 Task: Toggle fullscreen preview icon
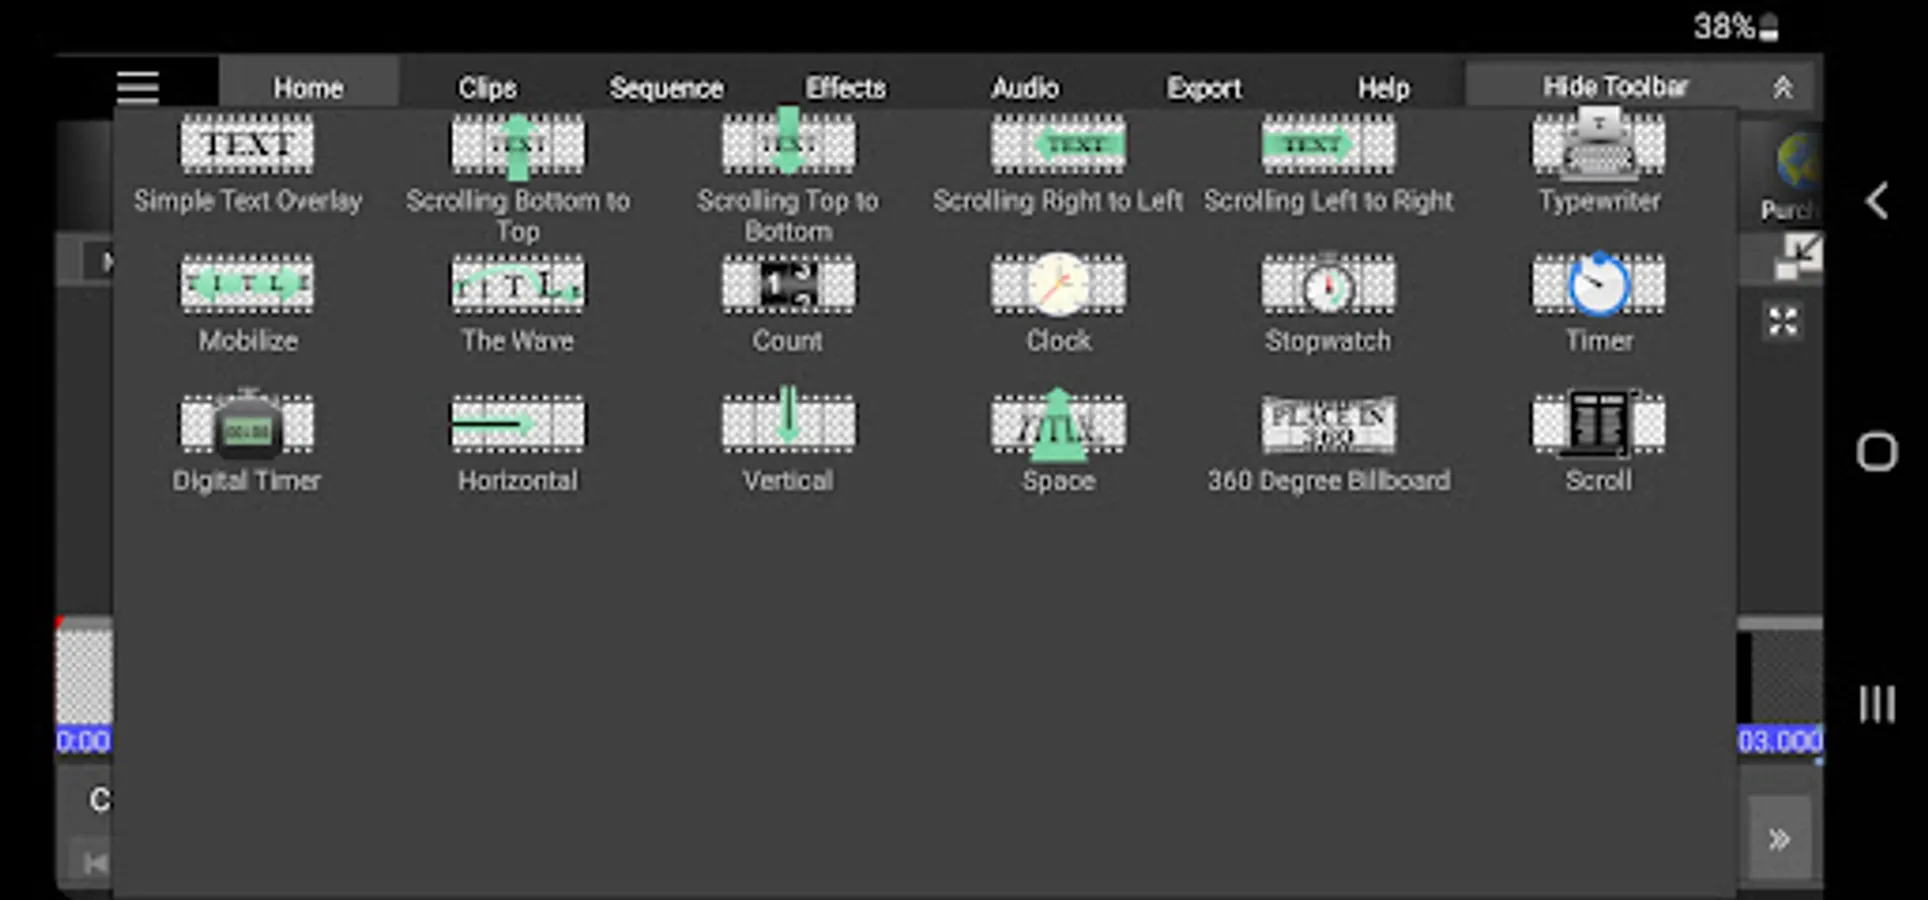pos(1783,322)
